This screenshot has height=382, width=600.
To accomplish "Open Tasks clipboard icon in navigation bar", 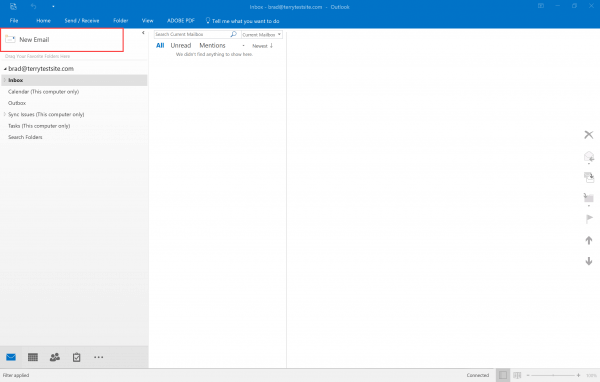I will 77,357.
